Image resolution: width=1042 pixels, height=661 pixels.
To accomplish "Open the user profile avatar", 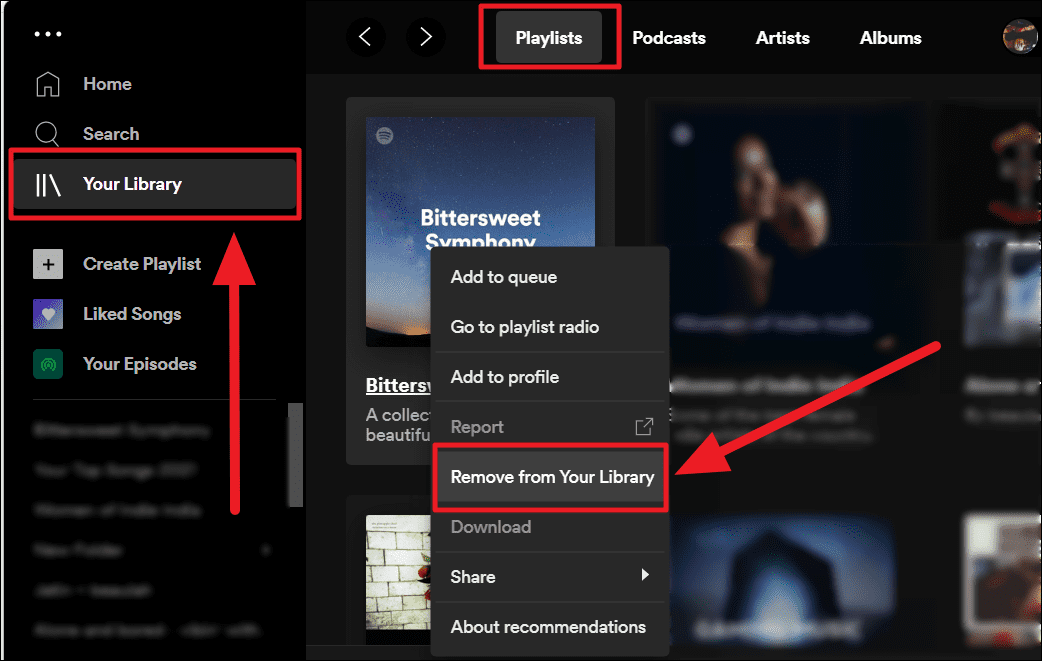I will 1019,37.
